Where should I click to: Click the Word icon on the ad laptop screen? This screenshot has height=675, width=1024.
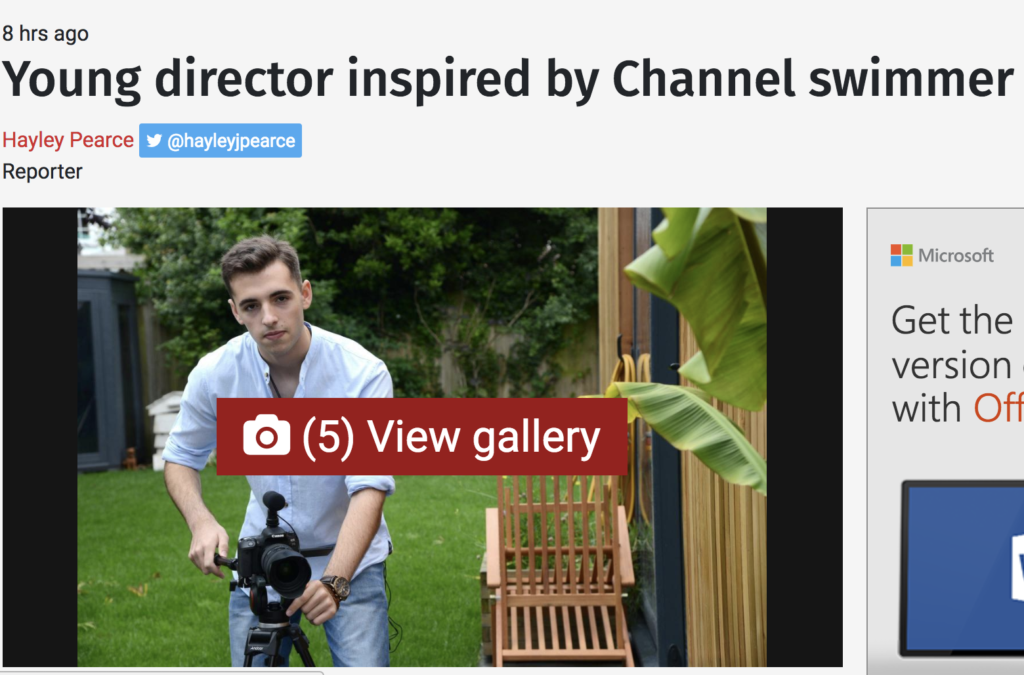(1017, 567)
